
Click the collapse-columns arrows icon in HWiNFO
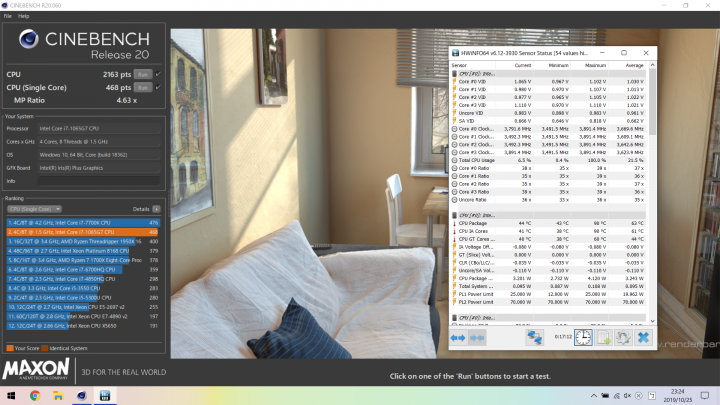[477, 338]
